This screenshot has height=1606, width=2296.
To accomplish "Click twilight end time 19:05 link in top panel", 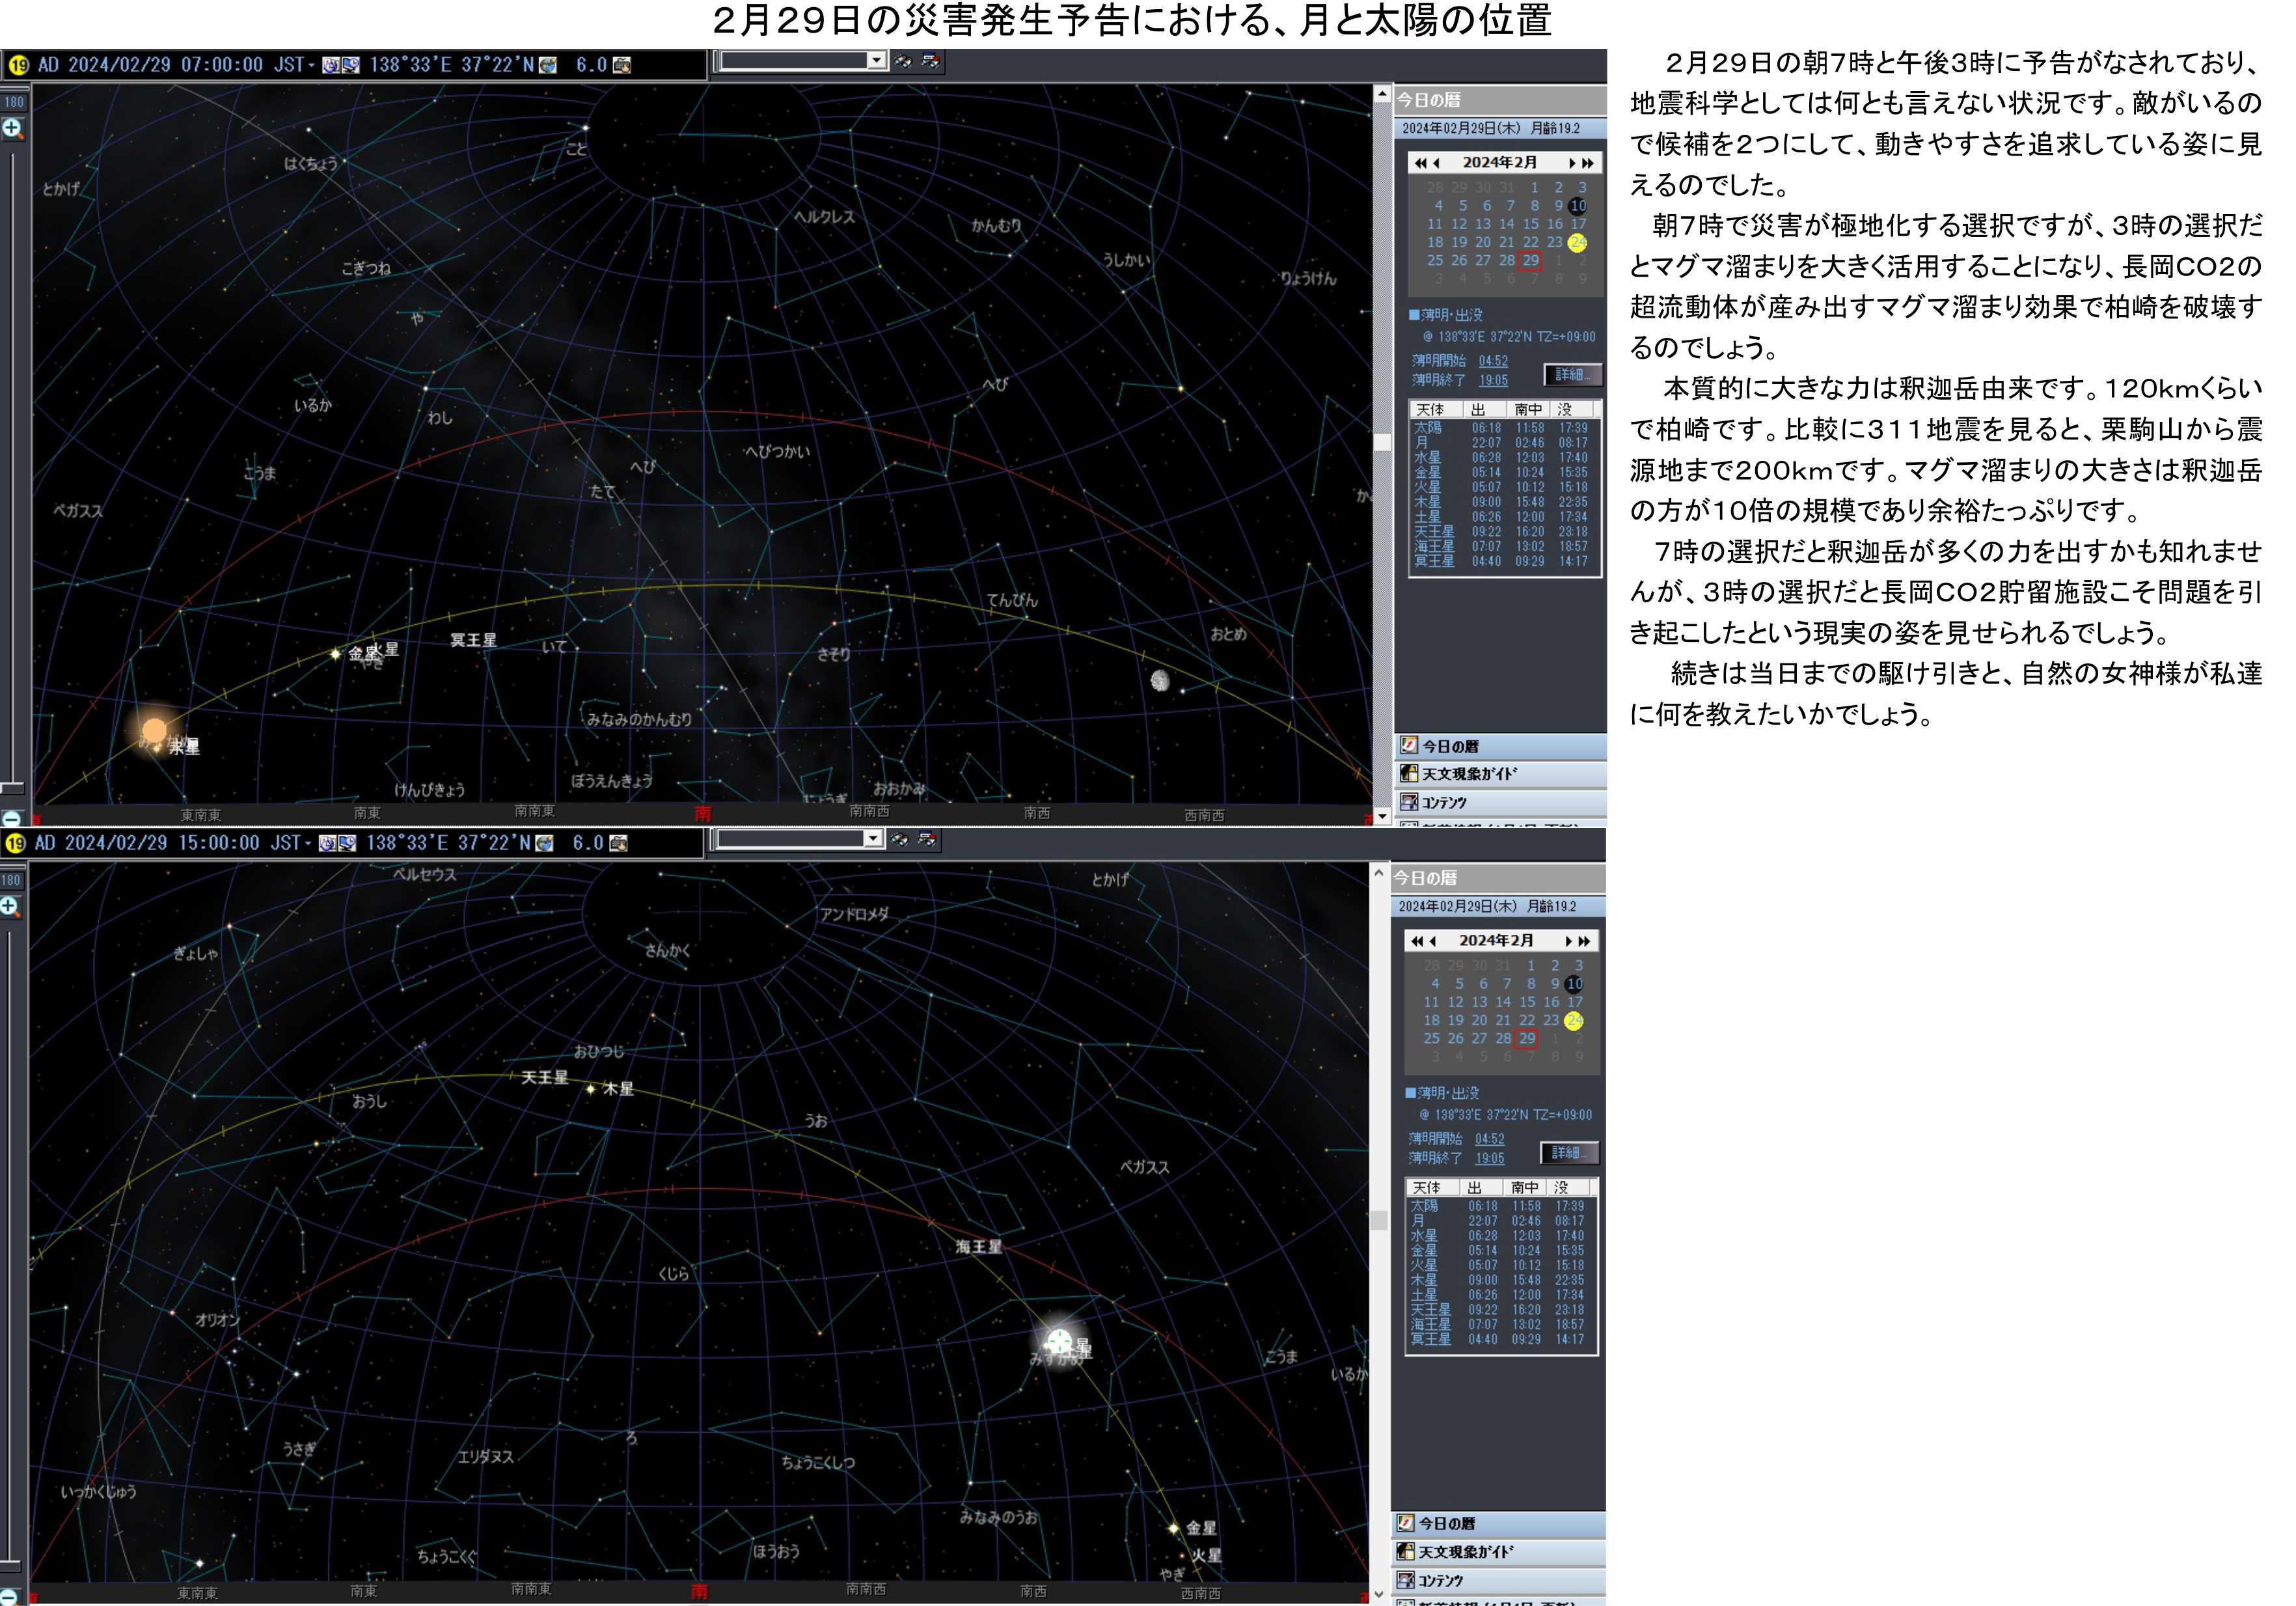I will pos(1493,380).
